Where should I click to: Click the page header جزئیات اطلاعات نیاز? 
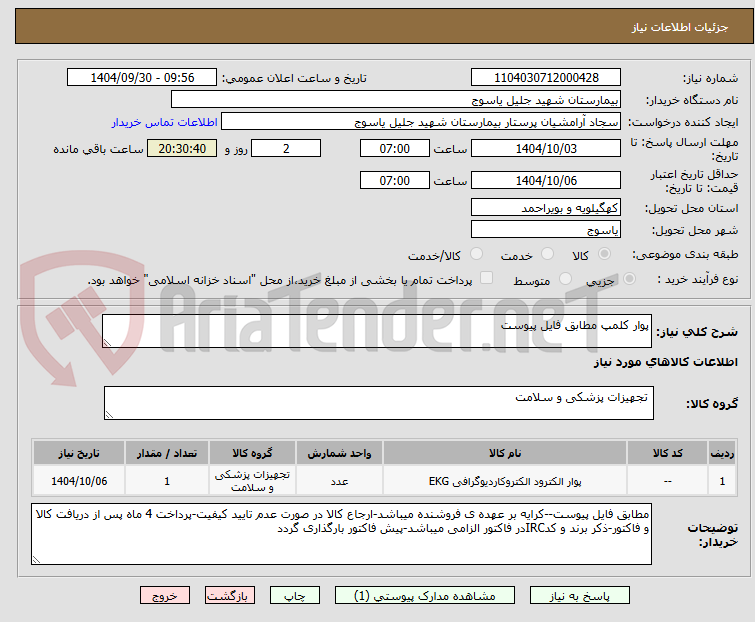[680, 27]
